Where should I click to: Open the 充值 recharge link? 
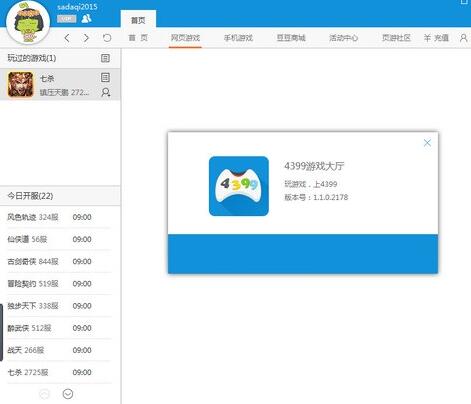click(436, 38)
